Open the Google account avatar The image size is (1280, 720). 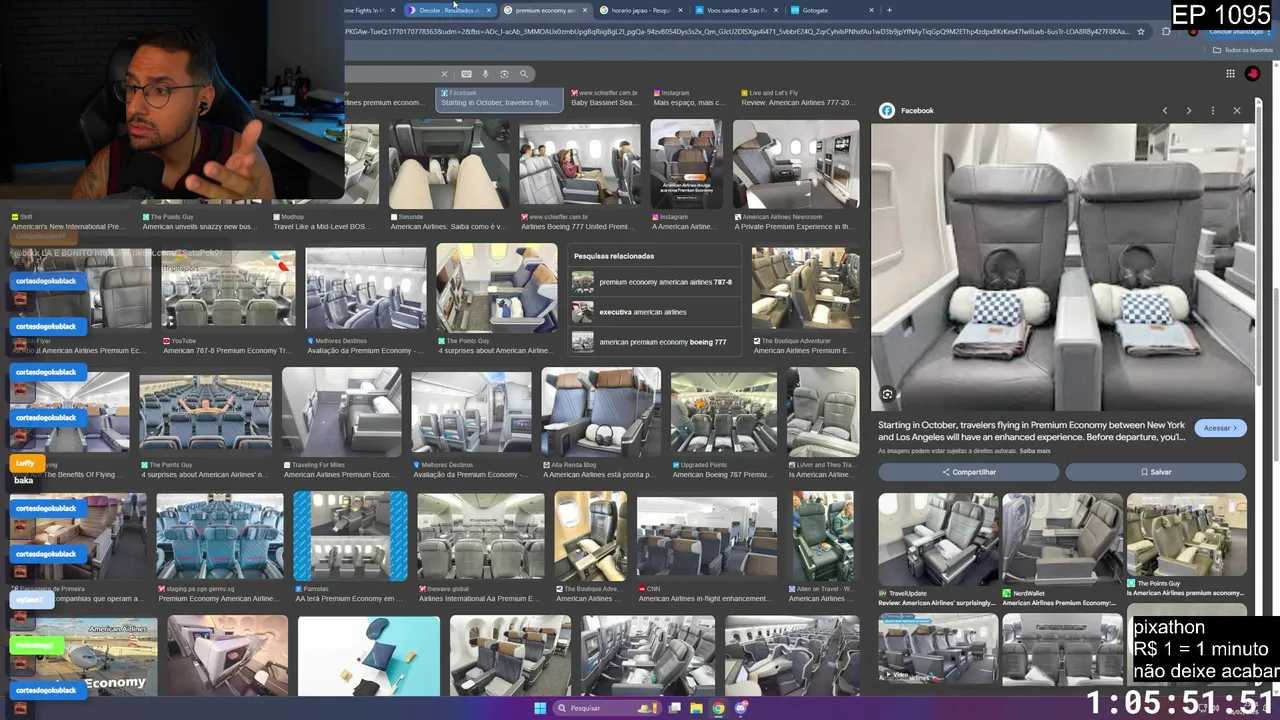(x=1253, y=73)
